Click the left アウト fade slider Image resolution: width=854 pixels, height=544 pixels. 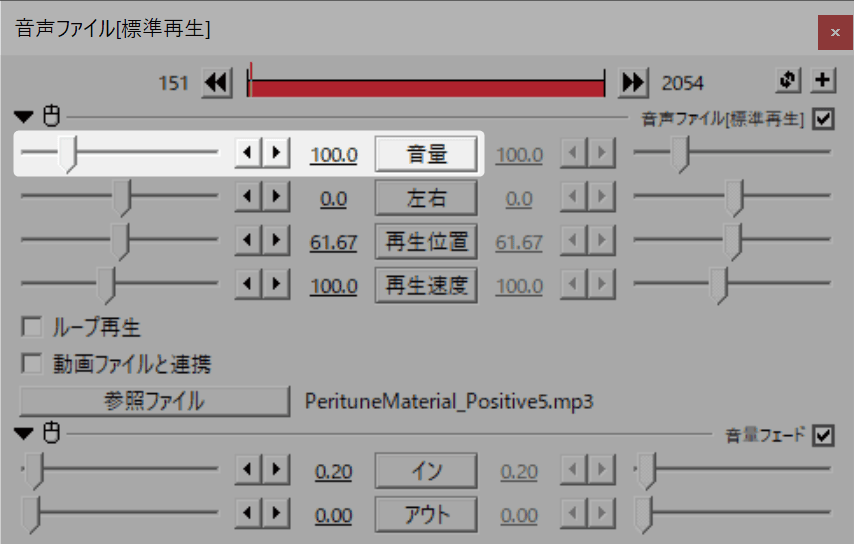click(x=119, y=514)
